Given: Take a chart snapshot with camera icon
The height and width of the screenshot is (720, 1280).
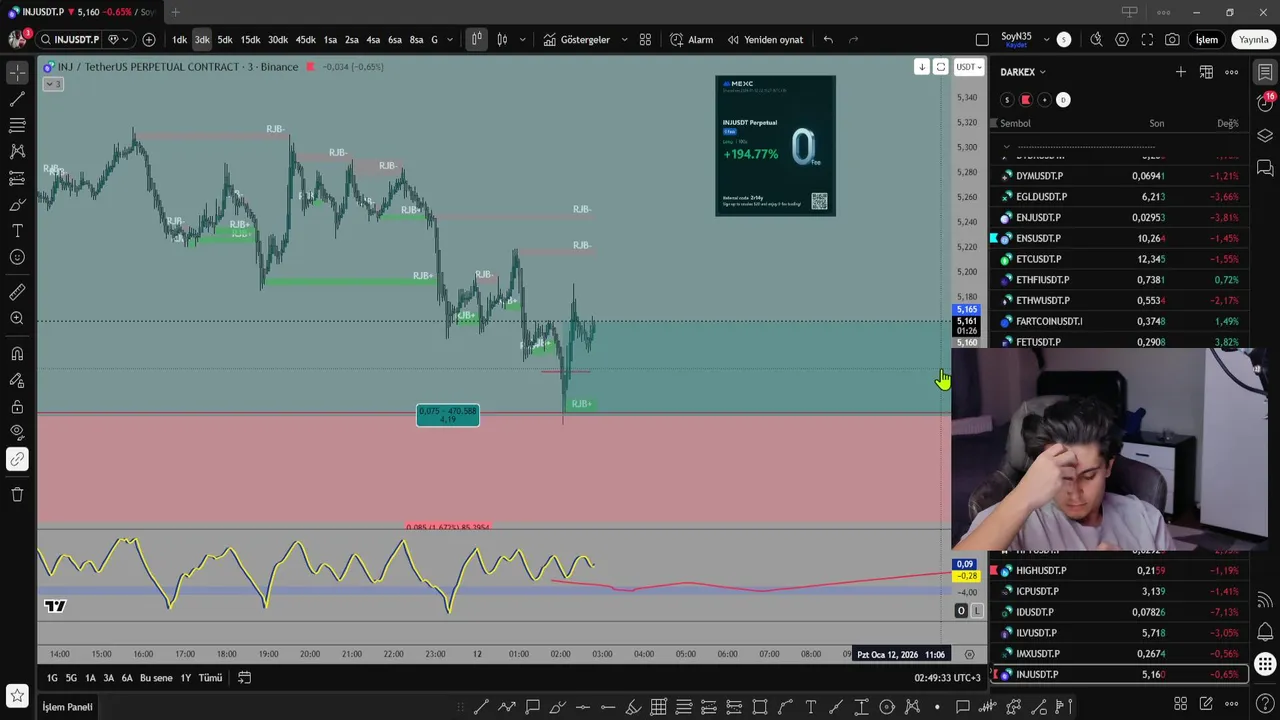Looking at the screenshot, I should (x=1172, y=40).
